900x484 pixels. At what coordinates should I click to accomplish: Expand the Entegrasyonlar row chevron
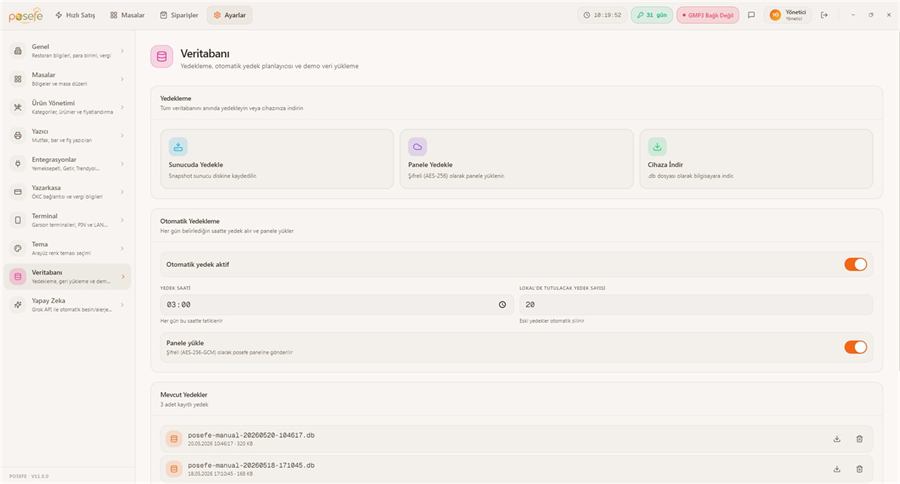point(122,164)
